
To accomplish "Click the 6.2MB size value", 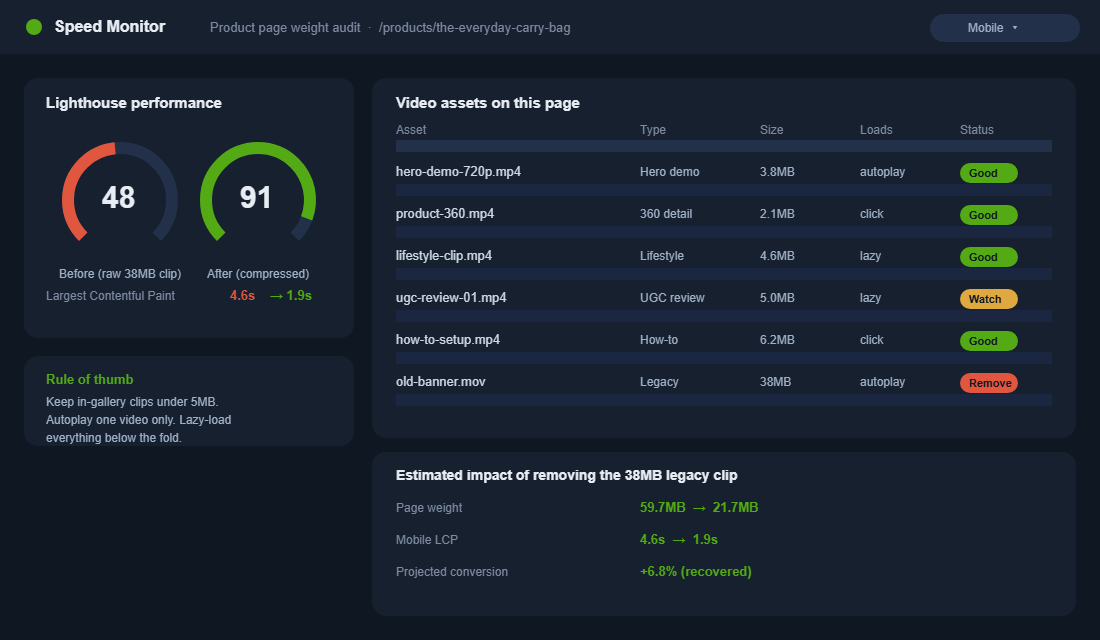I will tap(777, 340).
